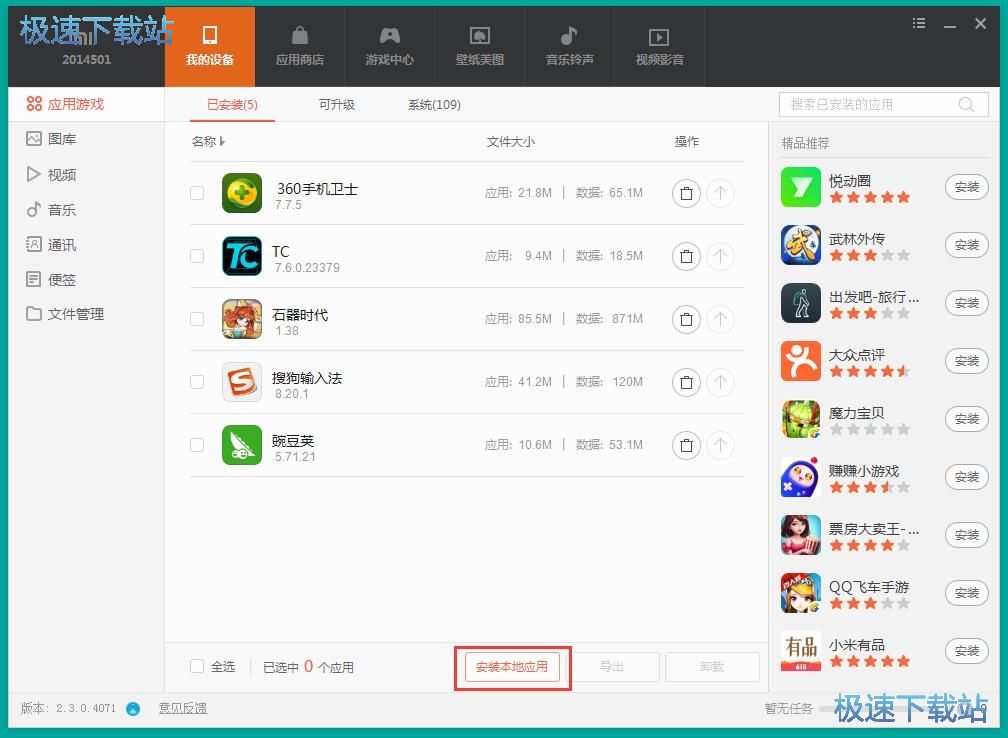Go to the 游戏中心 tab
The height and width of the screenshot is (738, 1008).
tap(390, 47)
